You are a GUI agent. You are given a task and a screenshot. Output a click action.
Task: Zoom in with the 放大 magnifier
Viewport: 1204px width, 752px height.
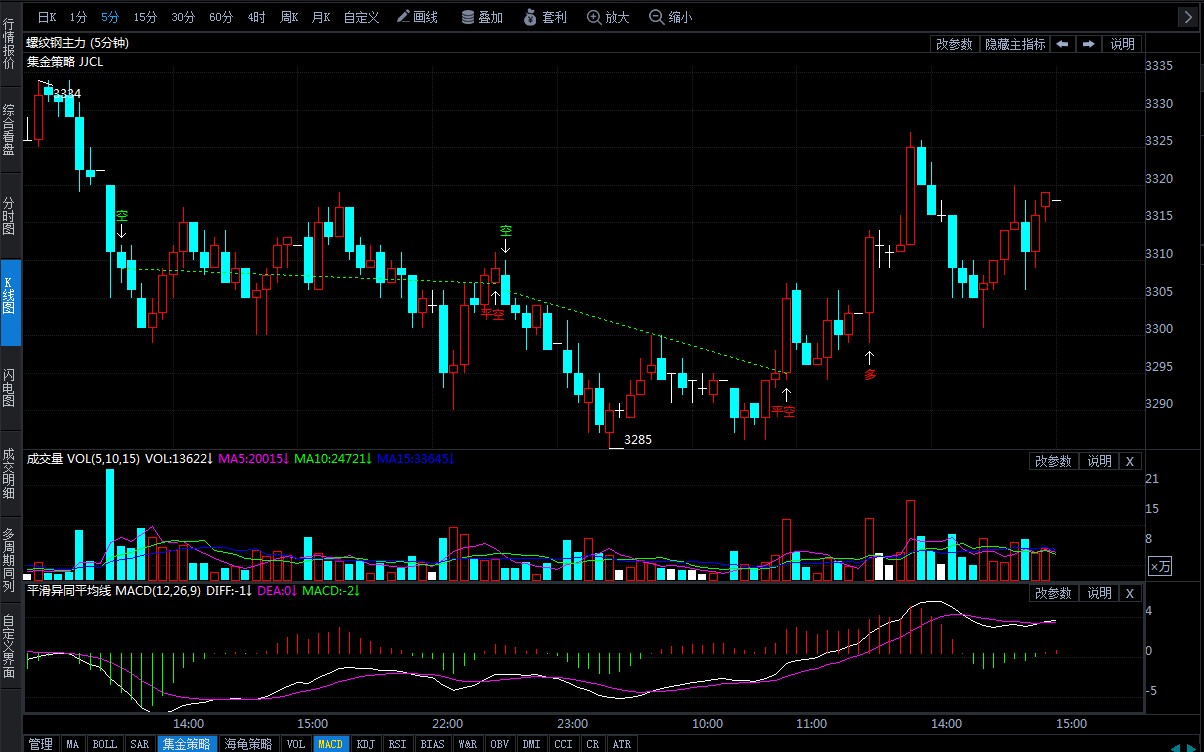(608, 17)
